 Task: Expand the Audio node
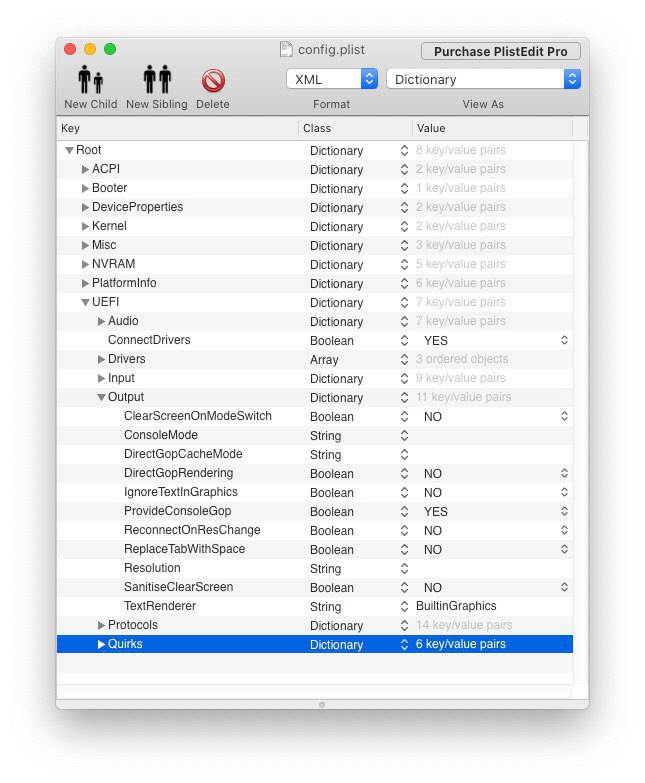point(101,321)
